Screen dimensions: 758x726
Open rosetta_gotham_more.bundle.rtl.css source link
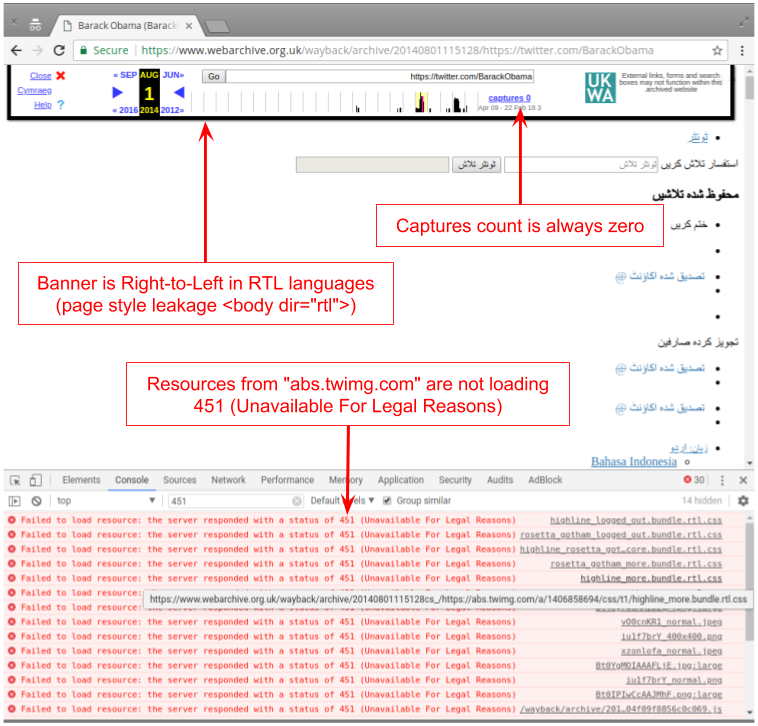point(636,564)
